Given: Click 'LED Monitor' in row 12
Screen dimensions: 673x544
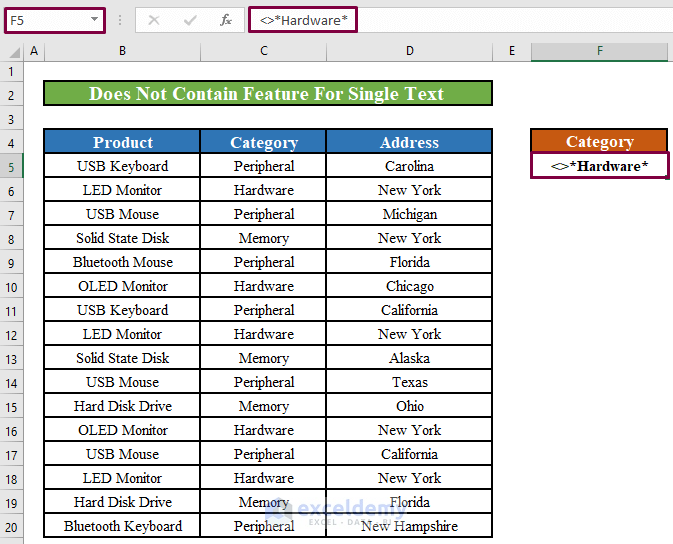Looking at the screenshot, I should (122, 334).
